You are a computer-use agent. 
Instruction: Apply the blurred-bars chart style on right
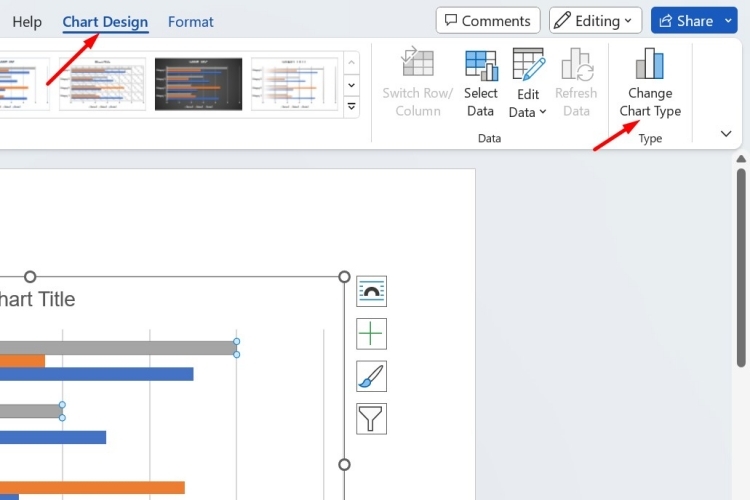point(295,84)
